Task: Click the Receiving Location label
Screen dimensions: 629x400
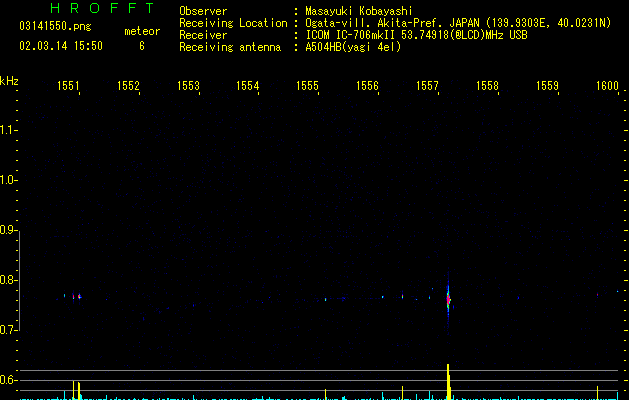Action: [233, 23]
